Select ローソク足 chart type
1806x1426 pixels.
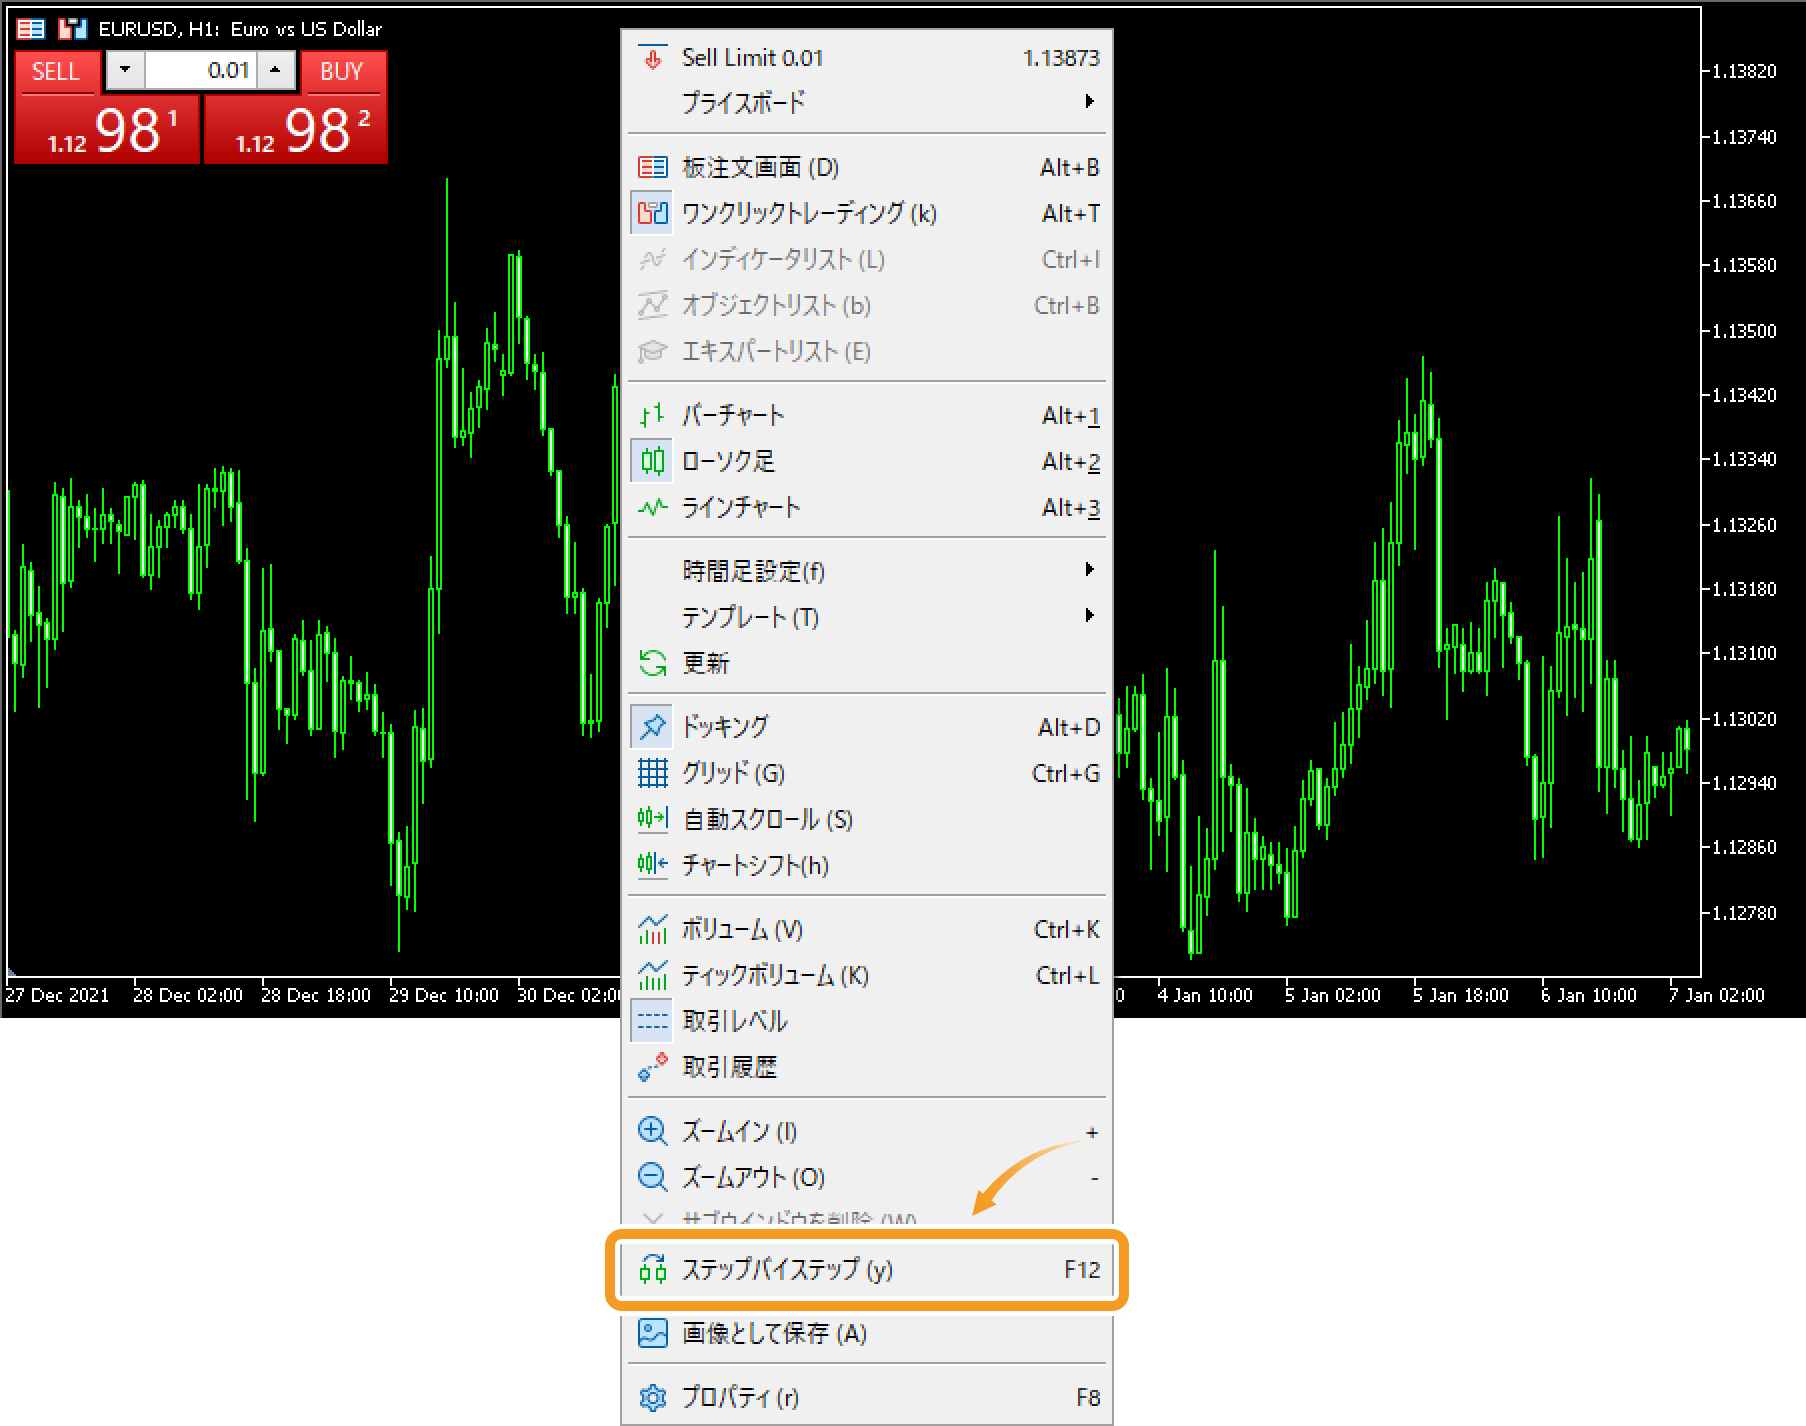click(867, 461)
